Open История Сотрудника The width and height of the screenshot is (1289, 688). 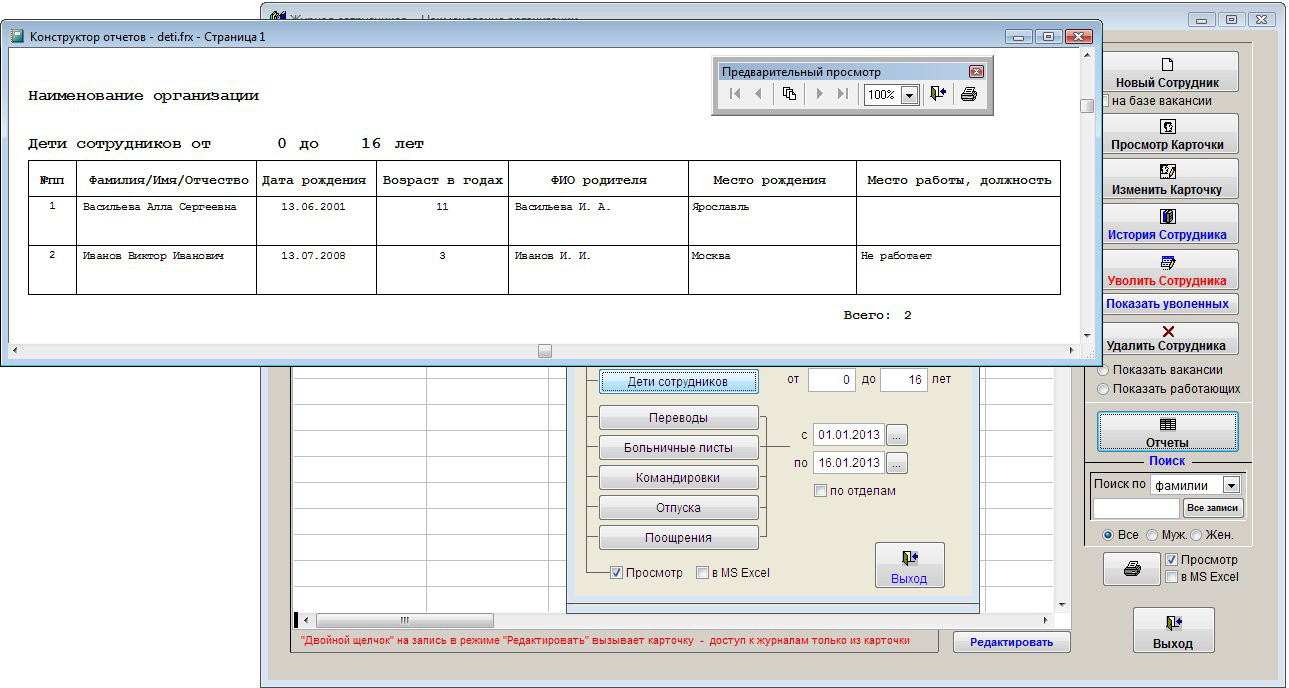[1167, 225]
